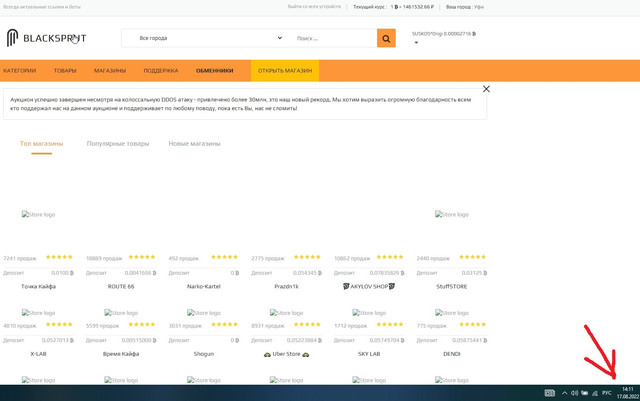Image resolution: width=640 pixels, height=401 pixels.
Task: Click the touch keyboard icon in the taskbar
Action: click(550, 393)
